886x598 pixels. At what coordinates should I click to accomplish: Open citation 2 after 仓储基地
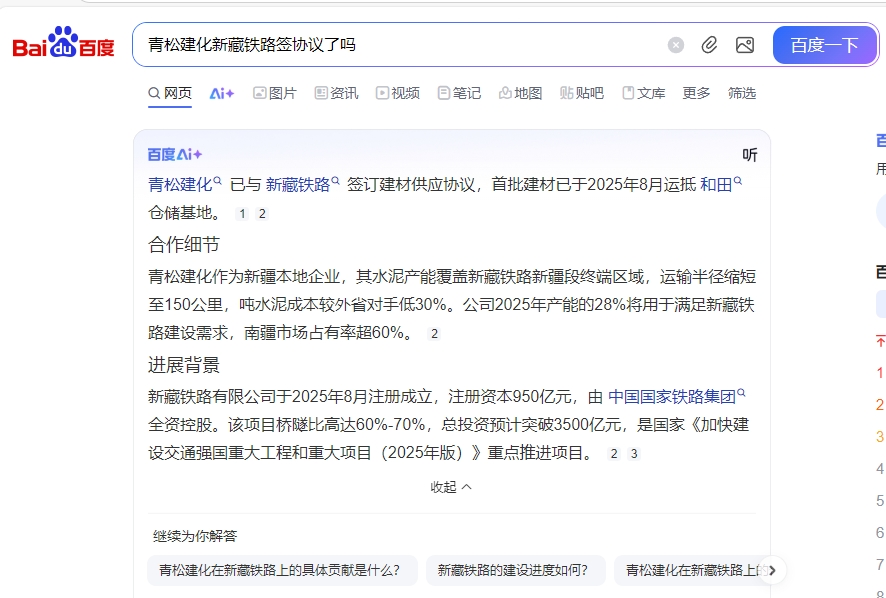(262, 214)
